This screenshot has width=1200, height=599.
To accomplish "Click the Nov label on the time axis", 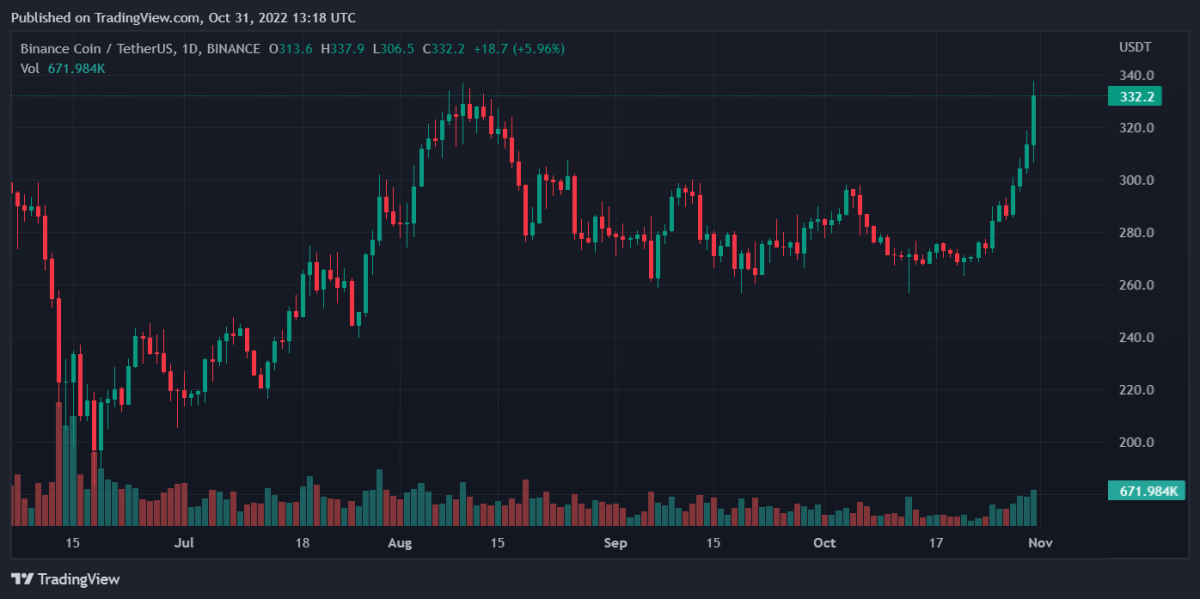I will pyautogui.click(x=1041, y=543).
